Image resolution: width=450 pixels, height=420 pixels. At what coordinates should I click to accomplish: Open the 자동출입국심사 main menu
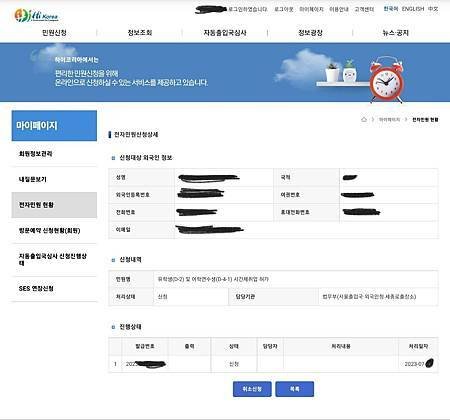click(x=225, y=33)
